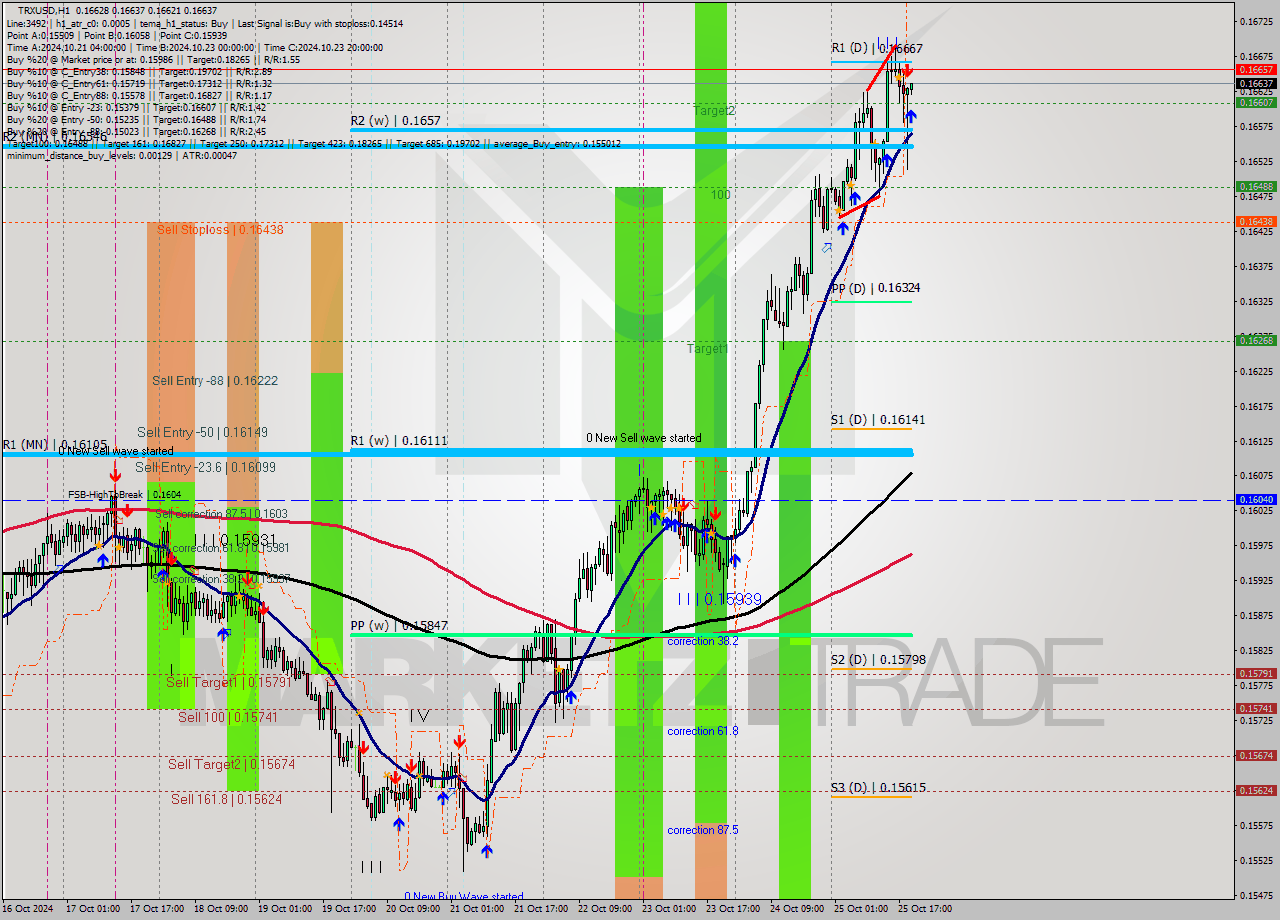Click the green 'Target1' label

tap(707, 349)
